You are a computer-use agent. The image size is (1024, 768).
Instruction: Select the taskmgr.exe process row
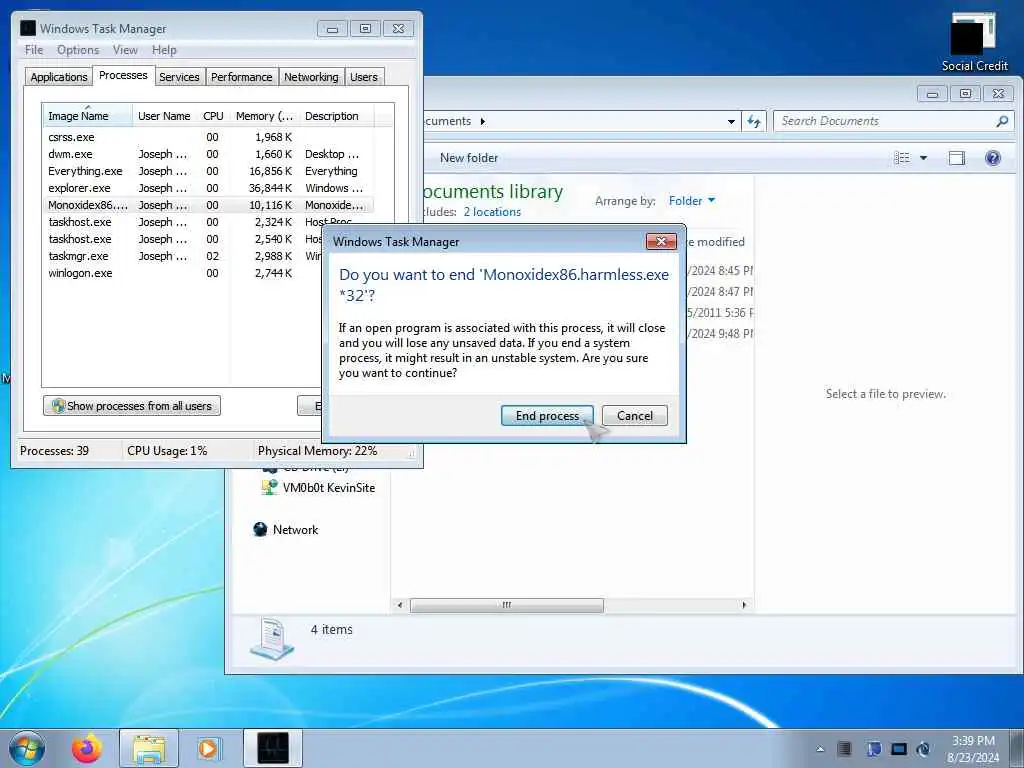click(x=183, y=256)
